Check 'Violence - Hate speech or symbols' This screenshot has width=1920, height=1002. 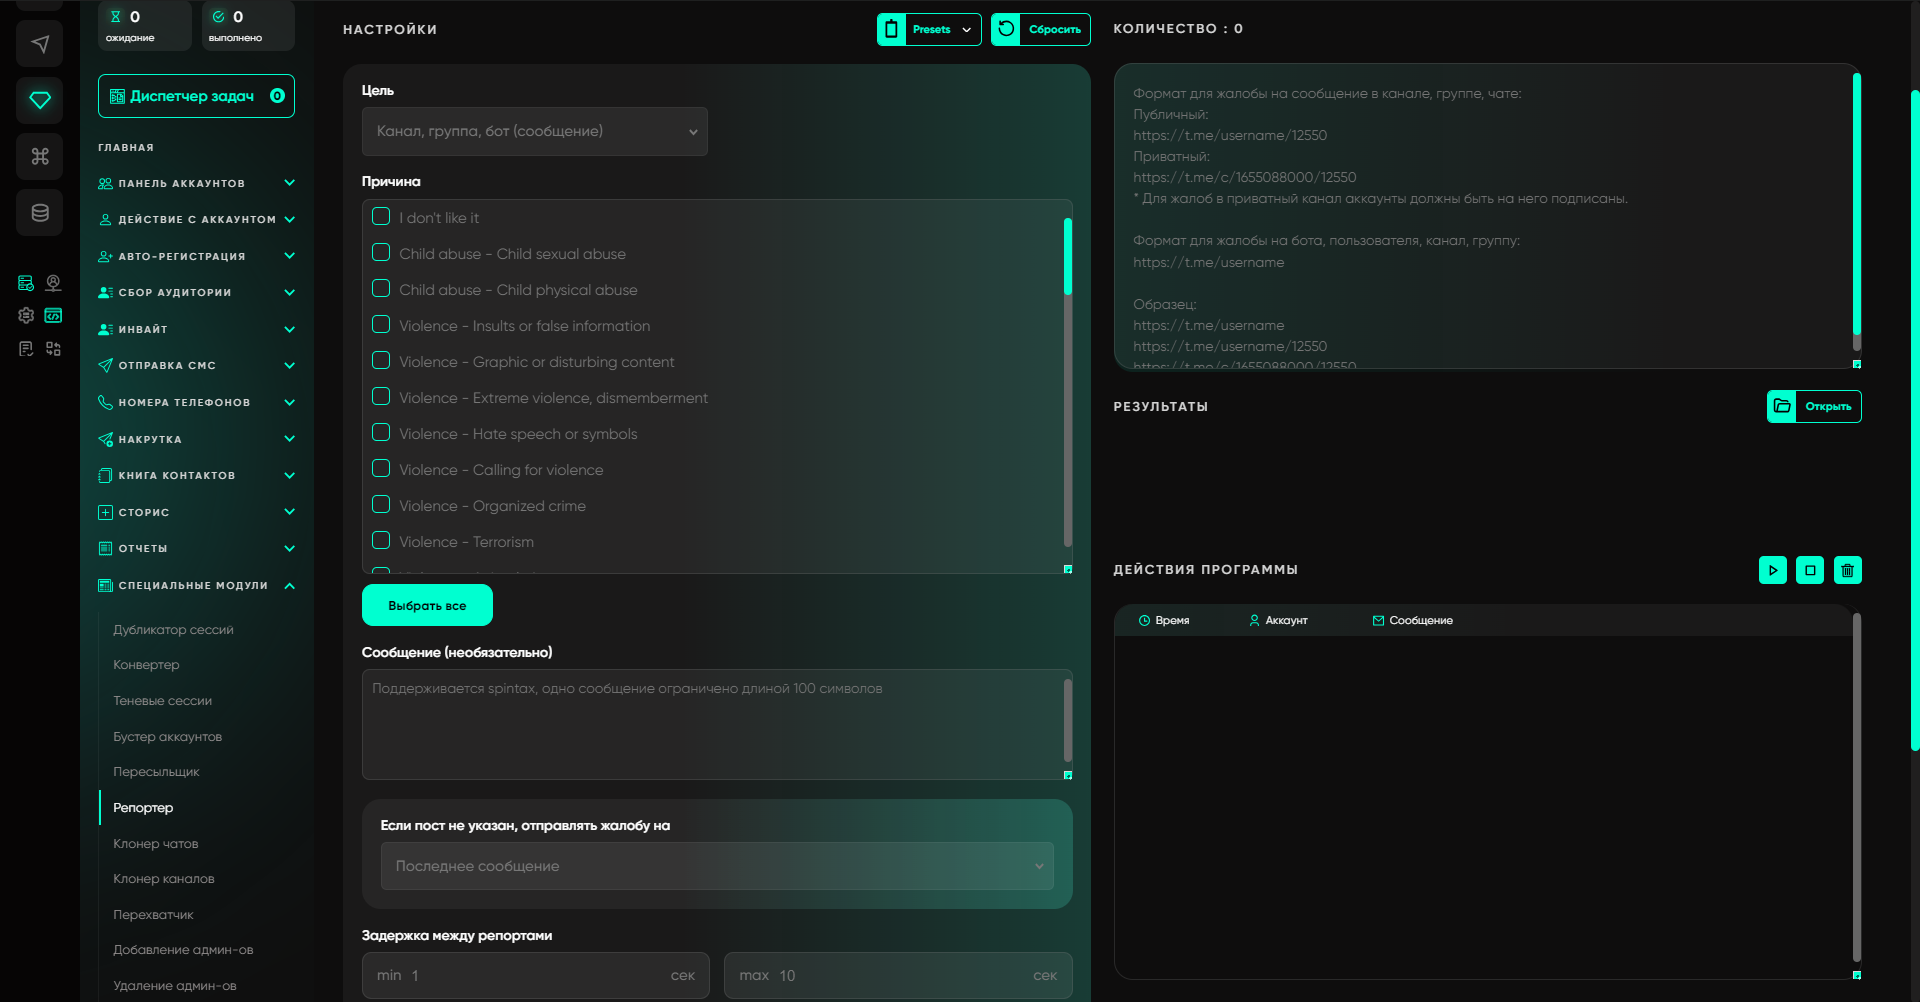381,432
